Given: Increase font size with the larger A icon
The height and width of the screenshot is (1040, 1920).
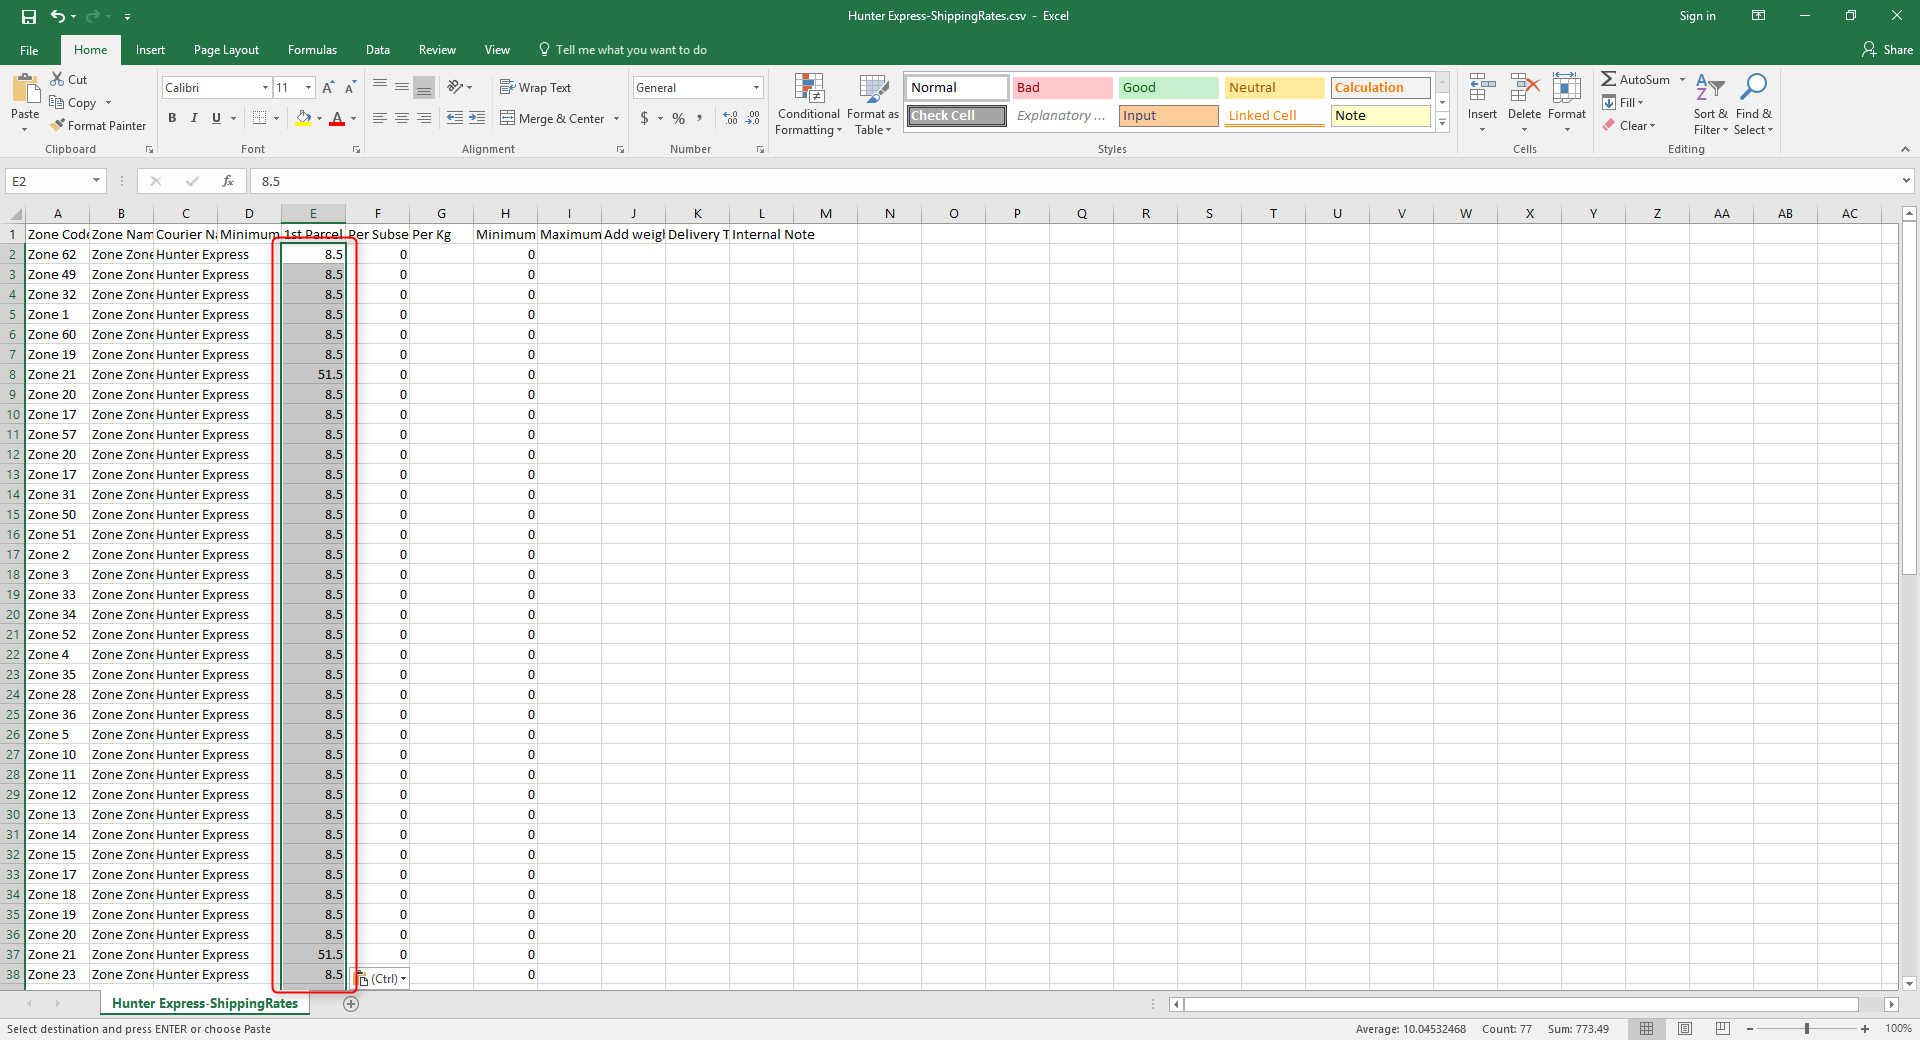Looking at the screenshot, I should 328,88.
